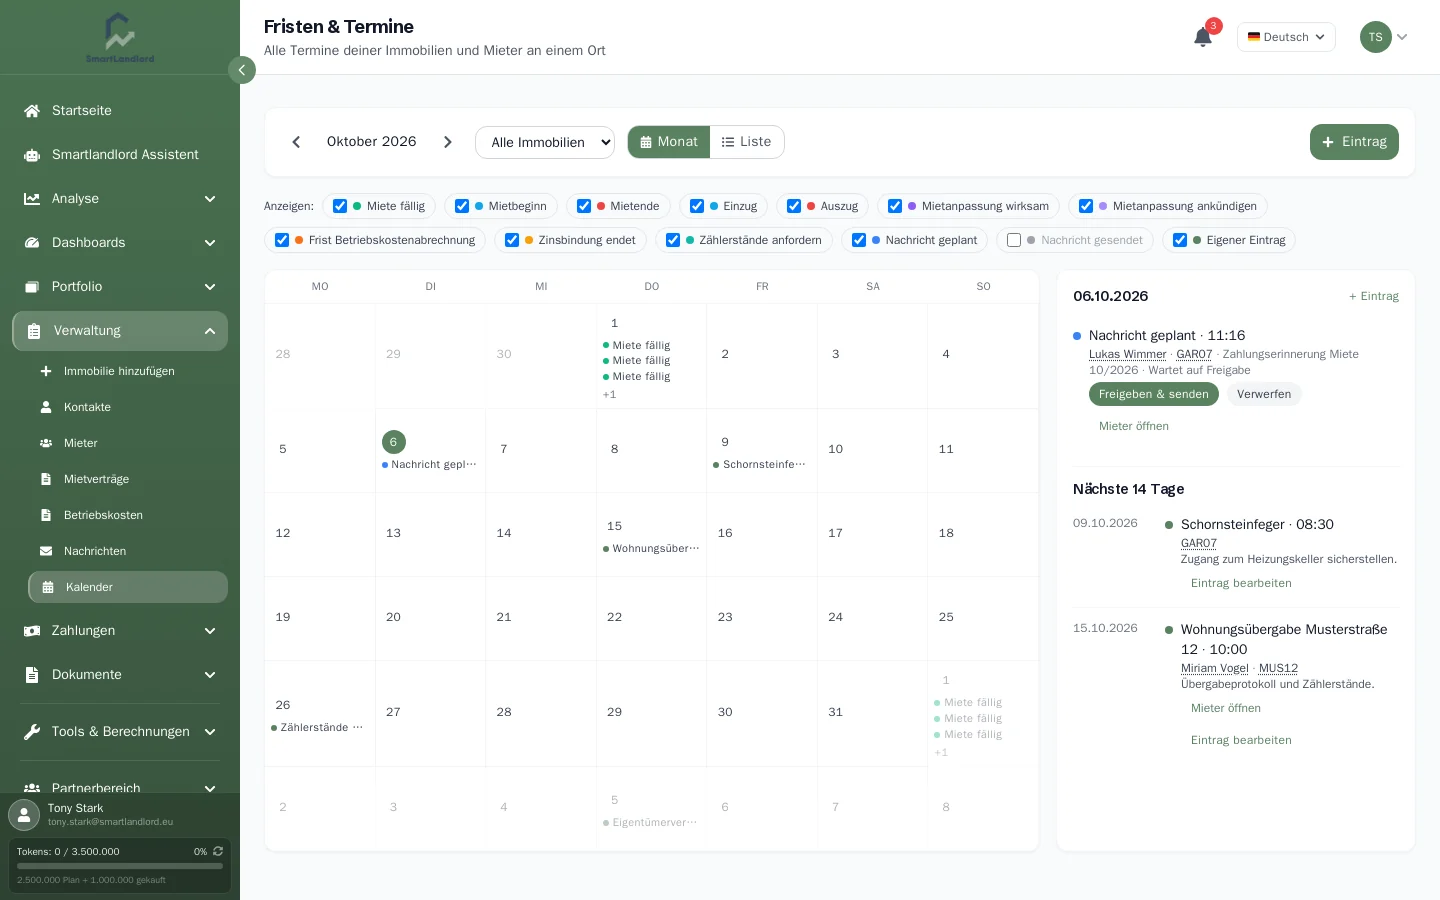Refresh tokens using the reload icon
Image resolution: width=1440 pixels, height=900 pixels.
pyautogui.click(x=218, y=852)
